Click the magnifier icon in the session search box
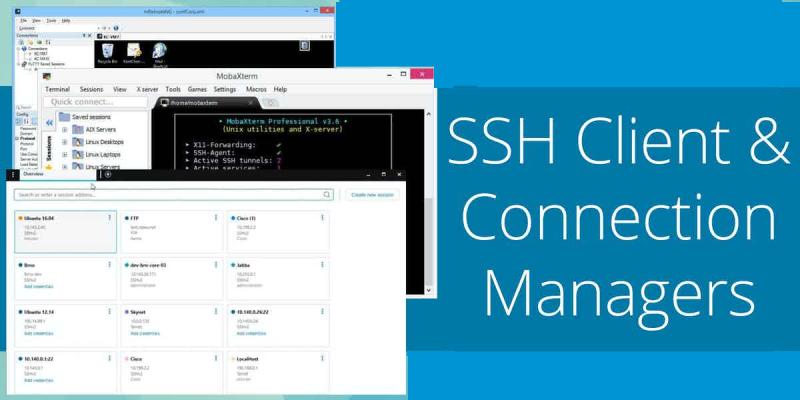Viewport: 800px width, 400px height. (327, 195)
